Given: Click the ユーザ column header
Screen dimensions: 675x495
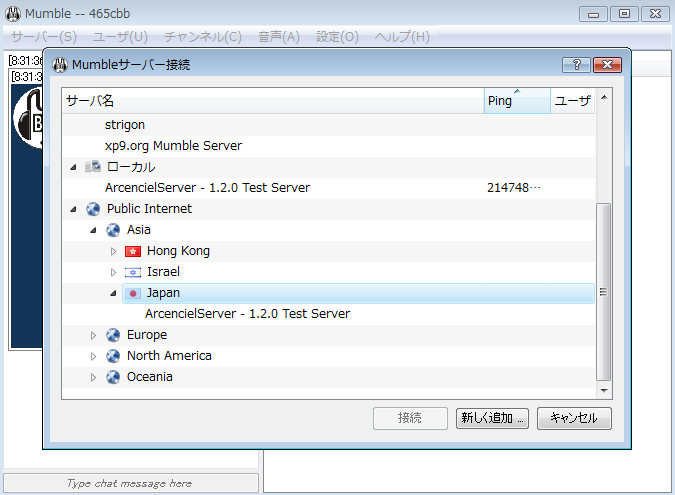Looking at the screenshot, I should click(x=573, y=101).
